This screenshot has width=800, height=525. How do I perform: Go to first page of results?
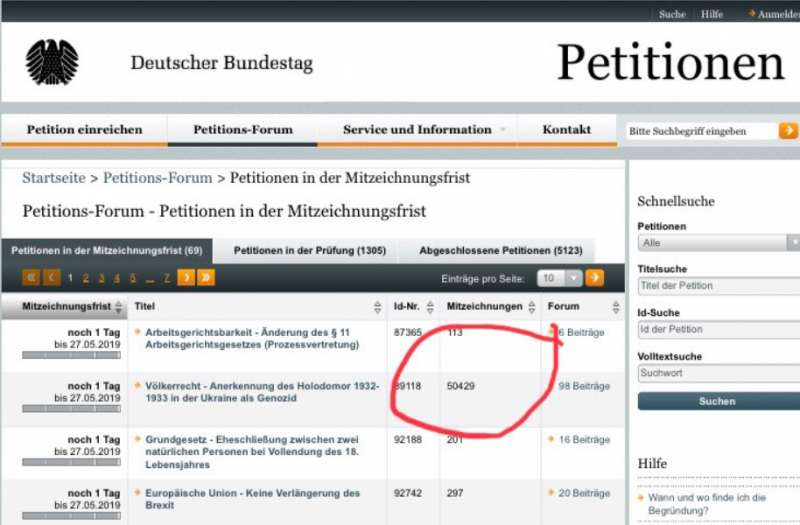31,278
